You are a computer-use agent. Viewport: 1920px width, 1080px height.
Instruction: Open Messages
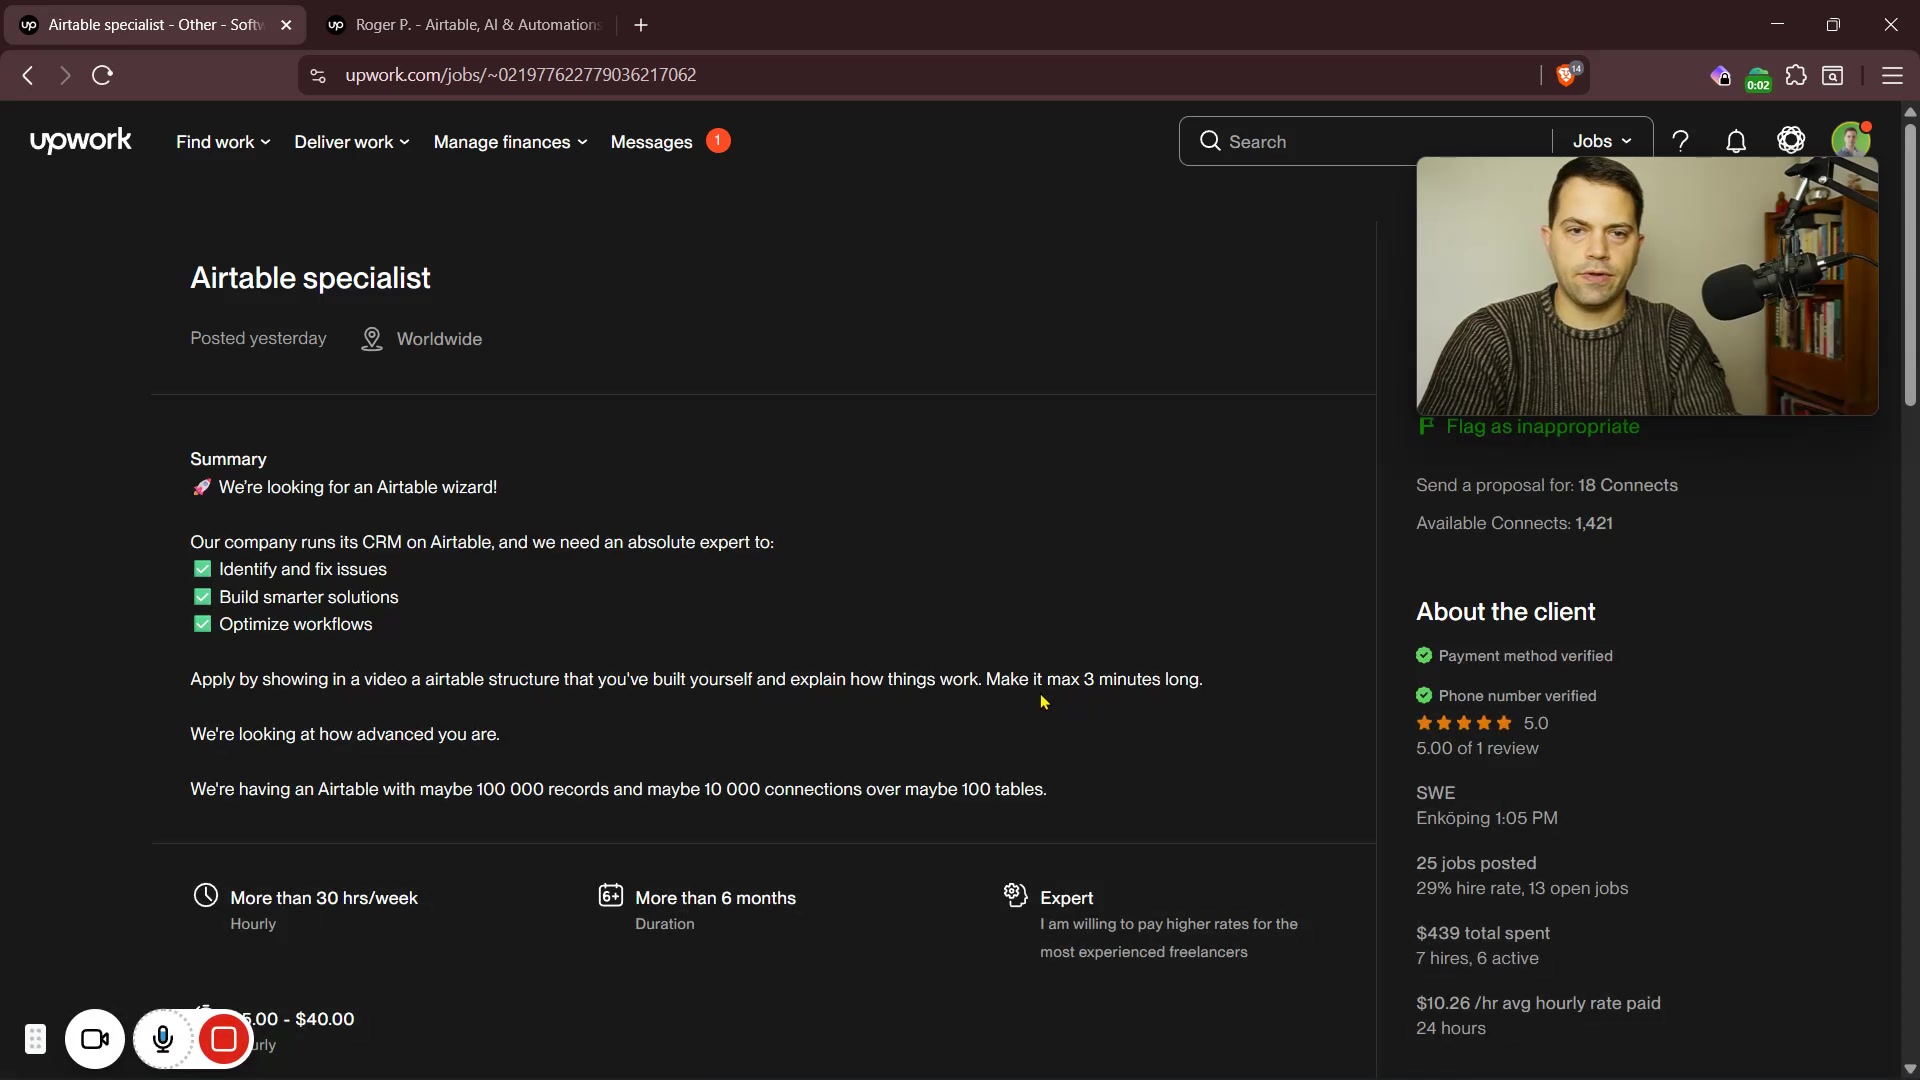652,142
